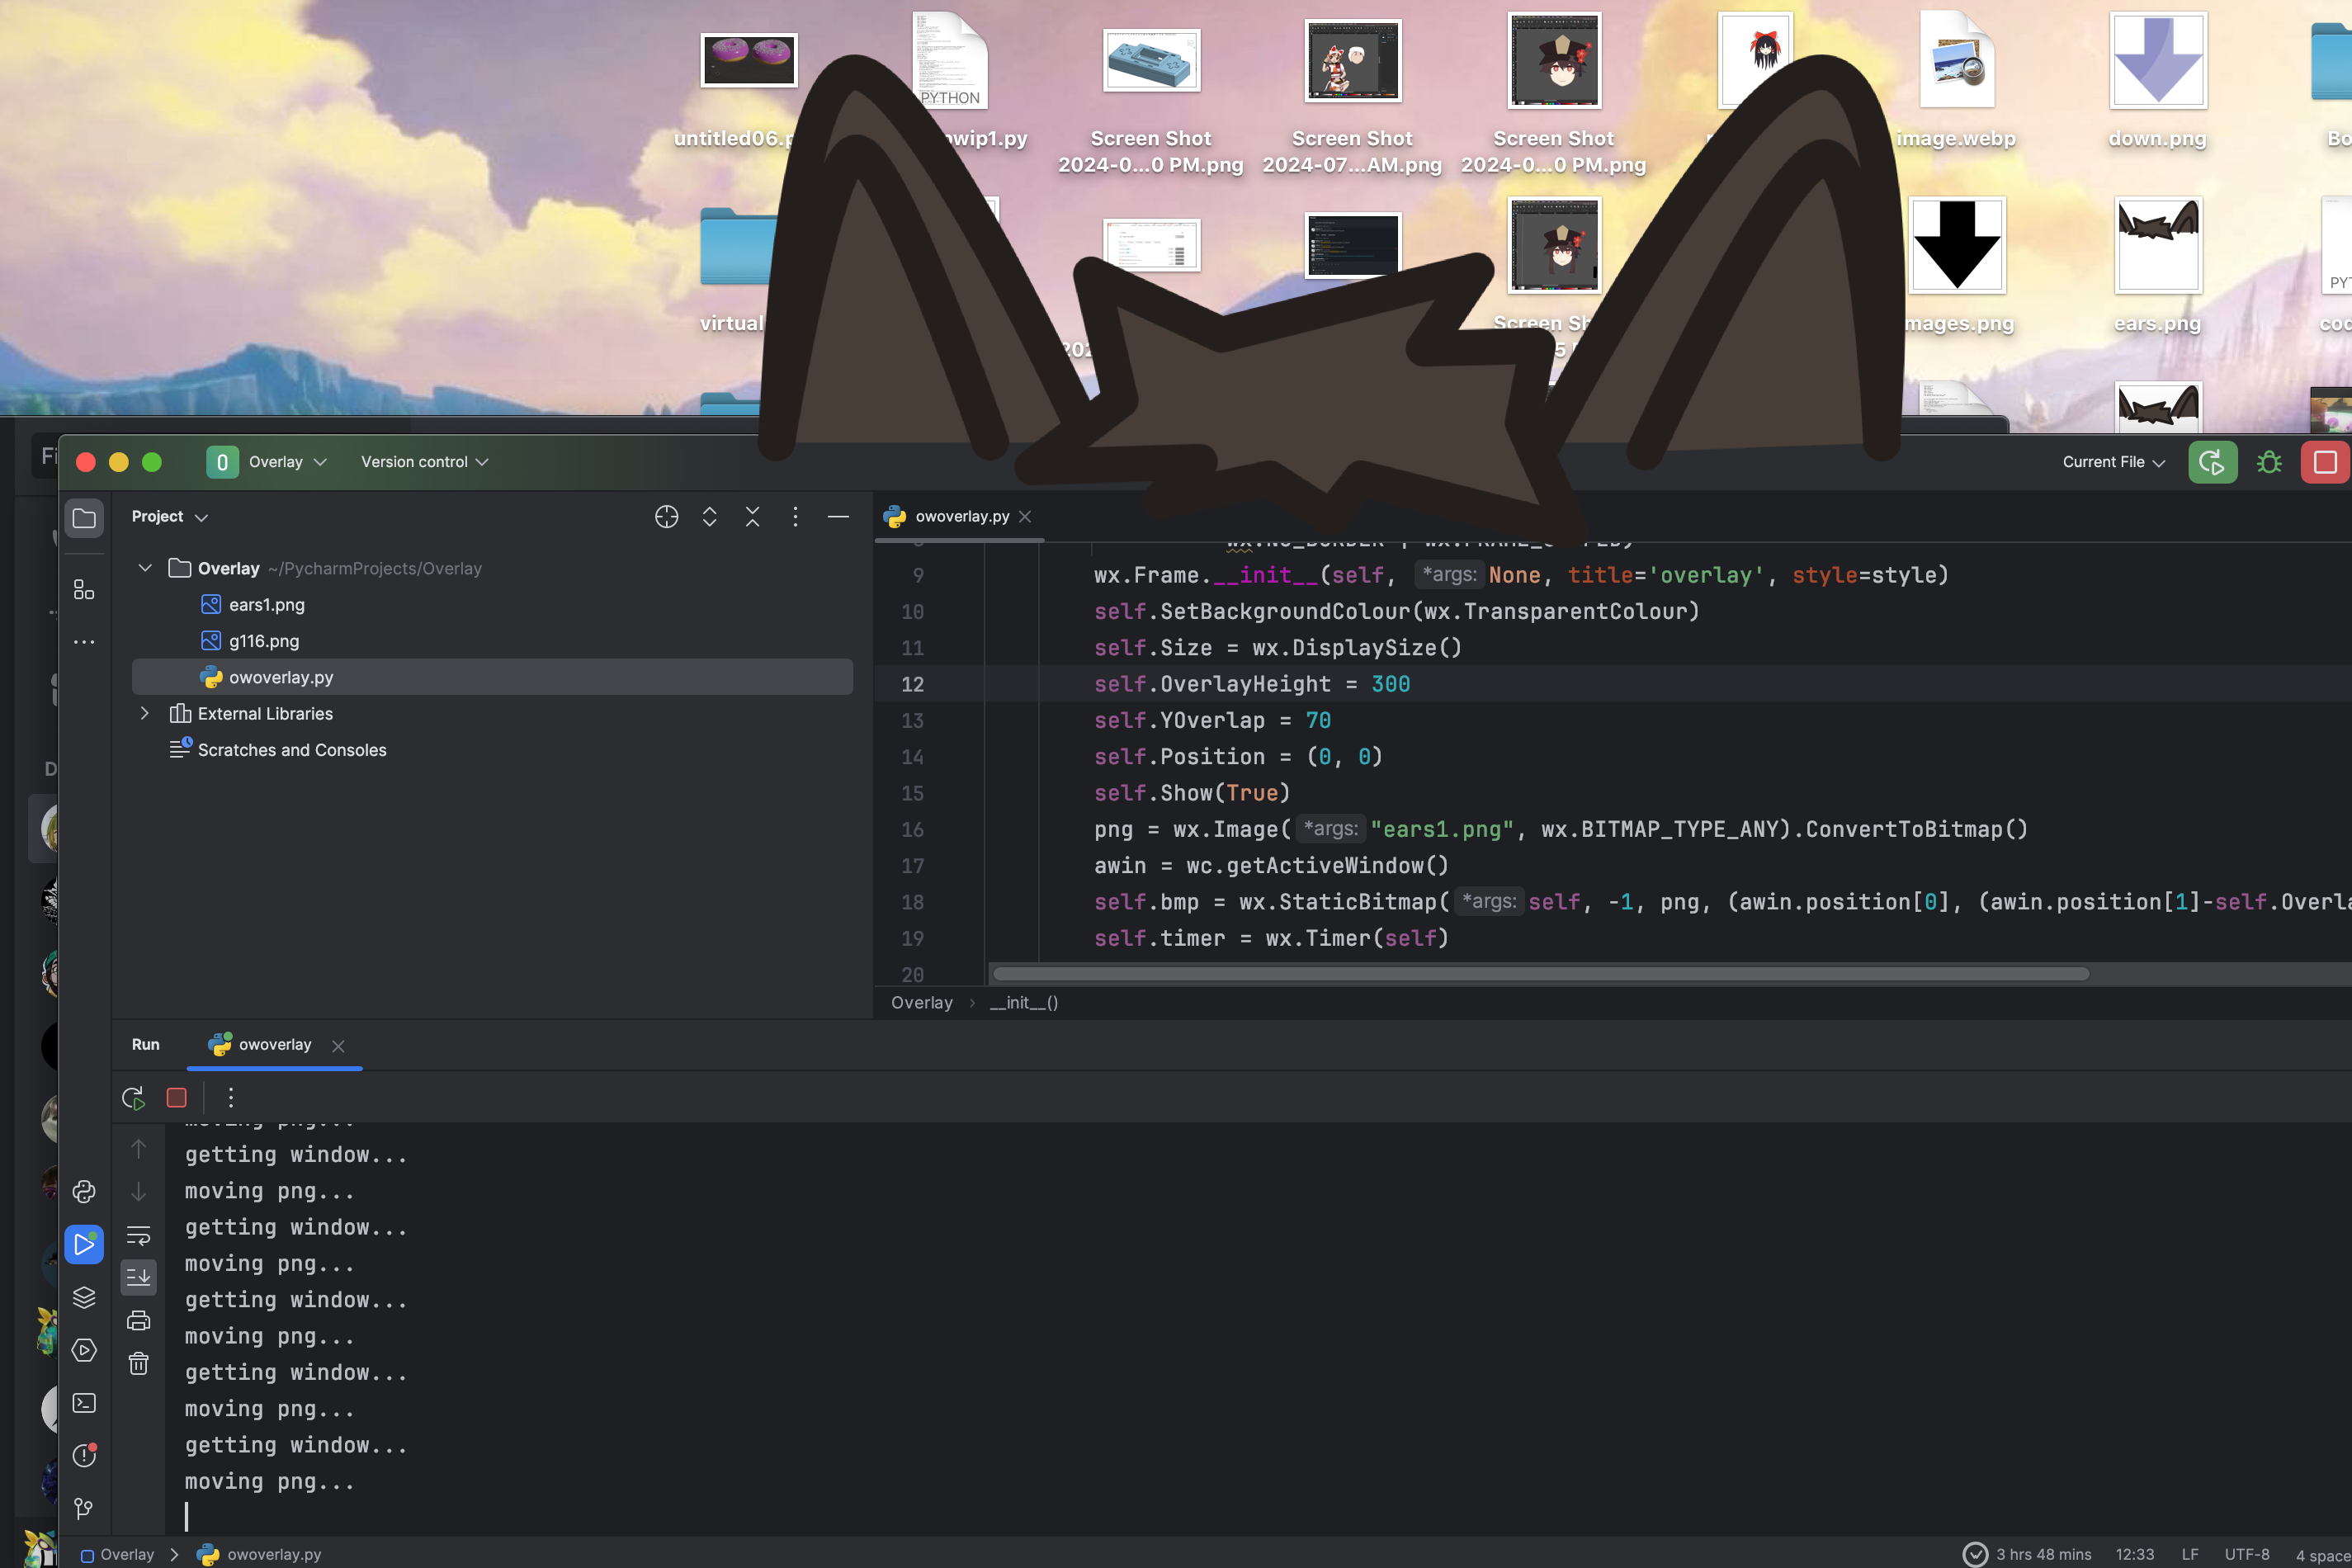Open Current File run configuration dropdown

pos(2113,462)
